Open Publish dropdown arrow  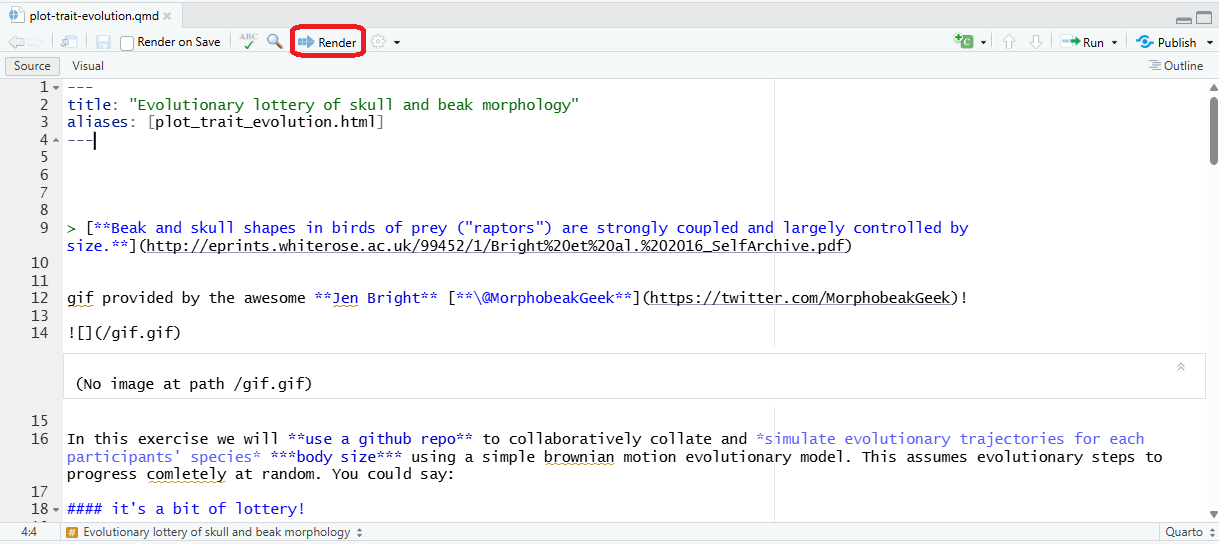pos(1210,43)
